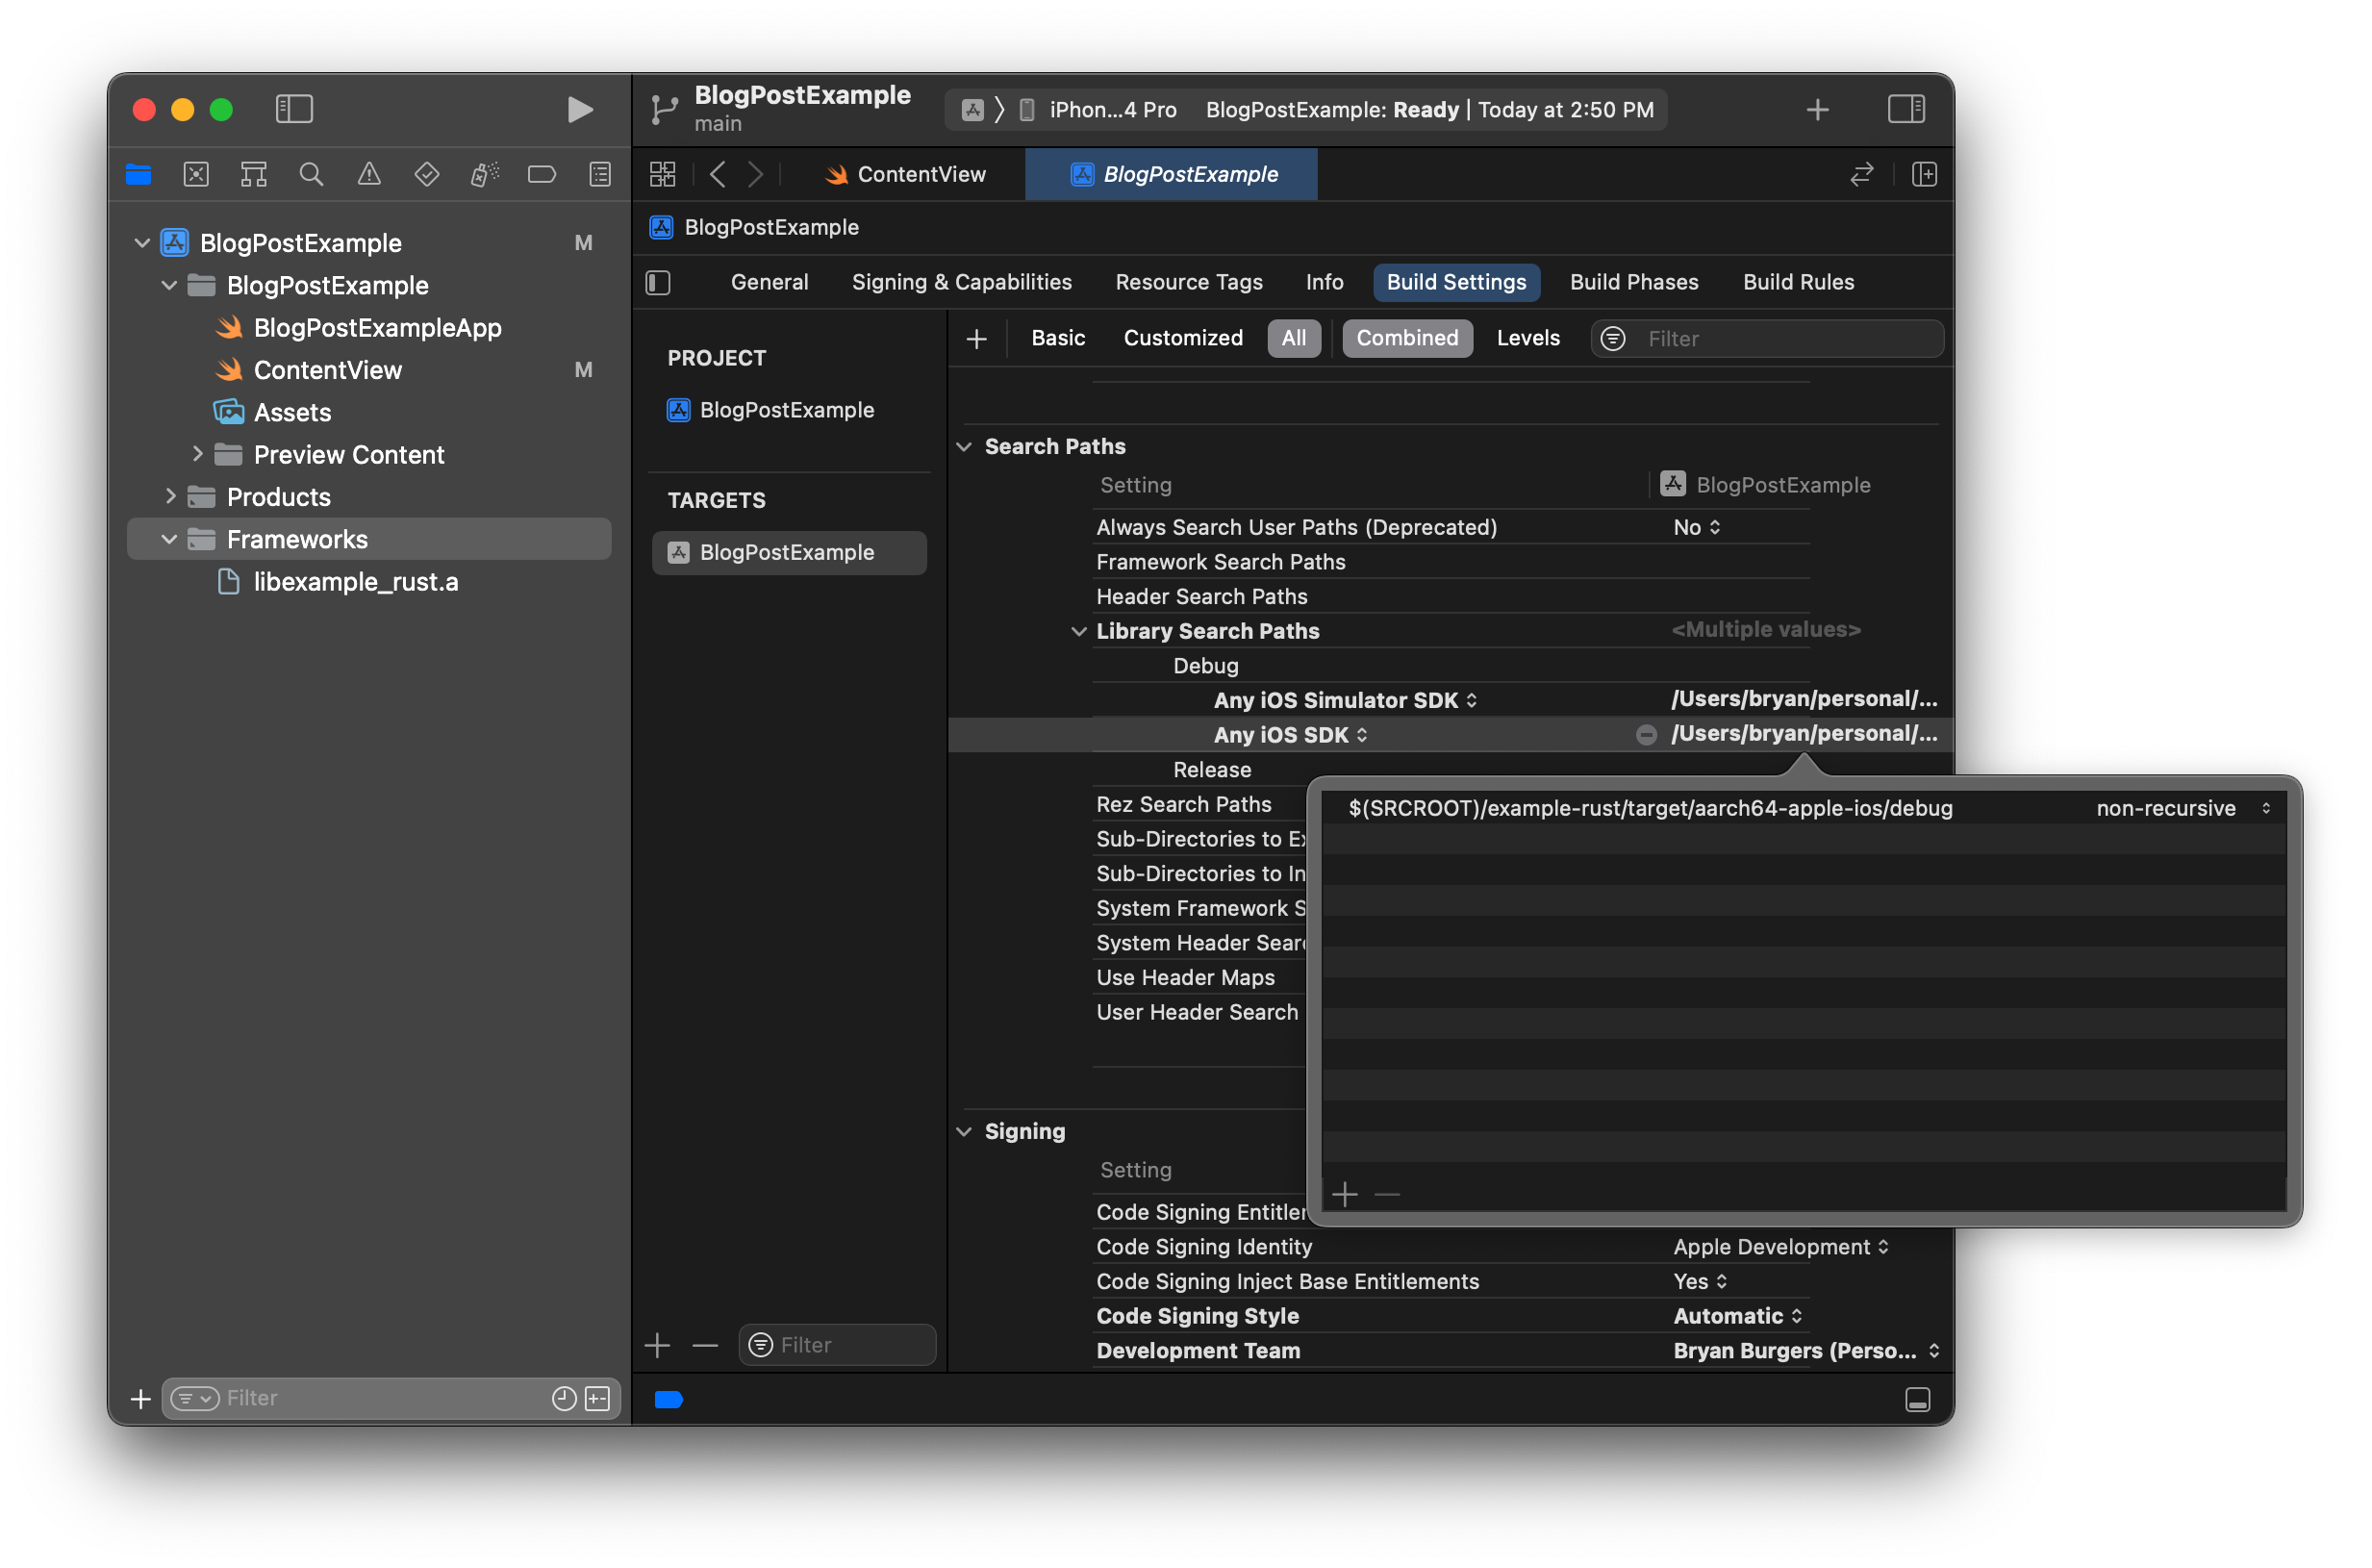Go forward in editor history

point(756,175)
